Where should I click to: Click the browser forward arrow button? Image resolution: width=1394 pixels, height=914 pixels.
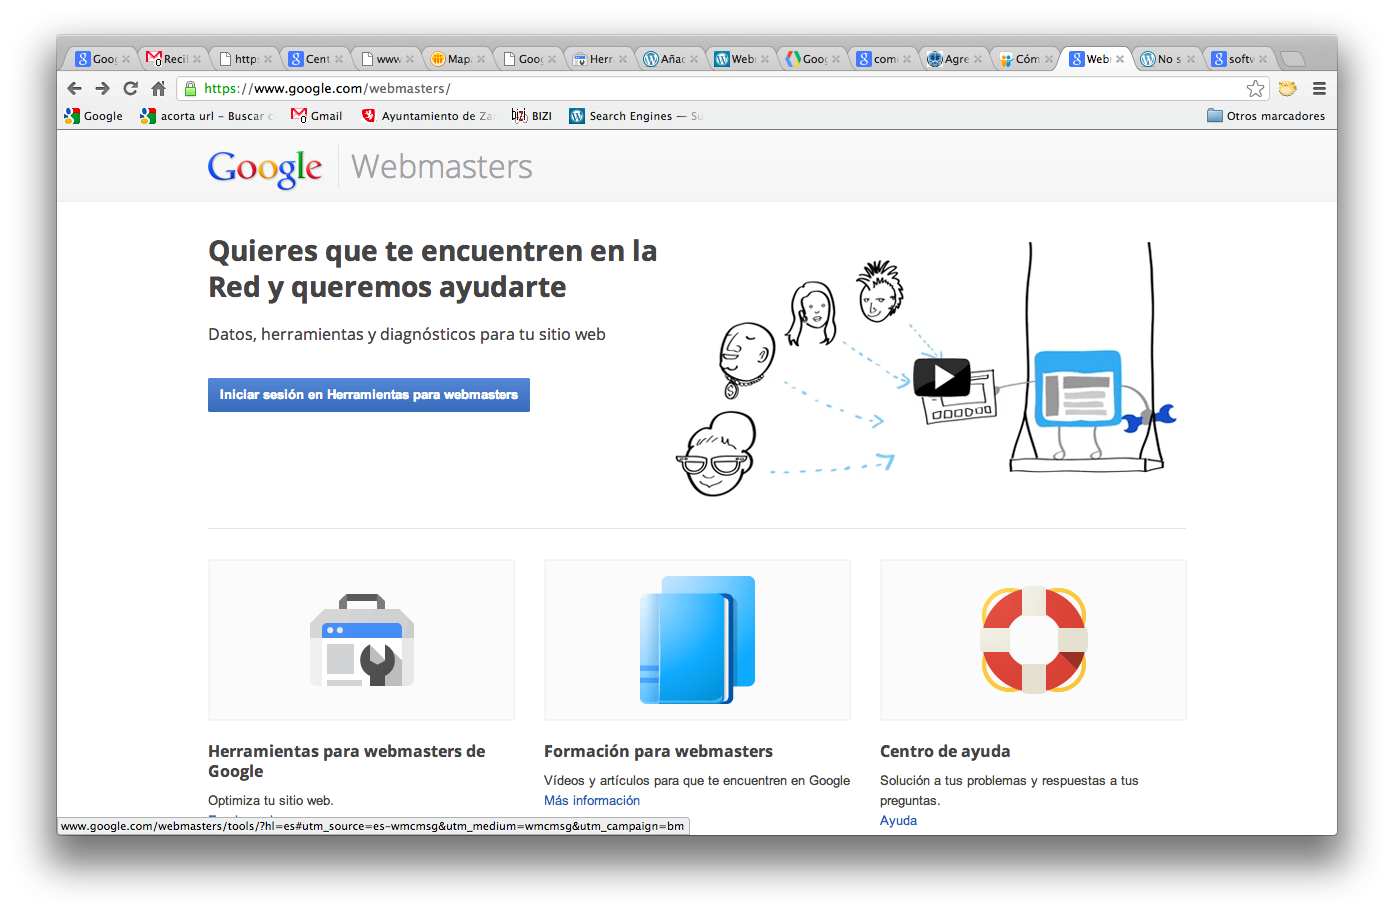pyautogui.click(x=102, y=88)
